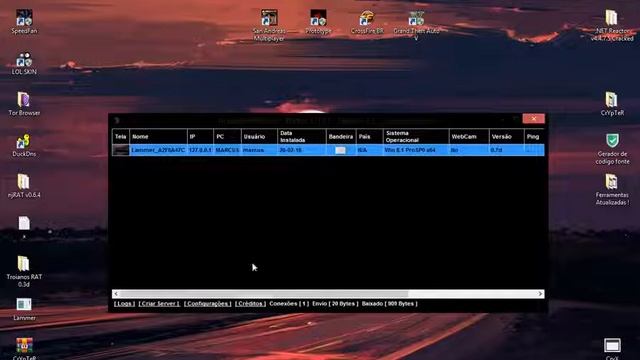Sort by the Tela column header
Viewport: 640px width, 360px height.
(121, 136)
